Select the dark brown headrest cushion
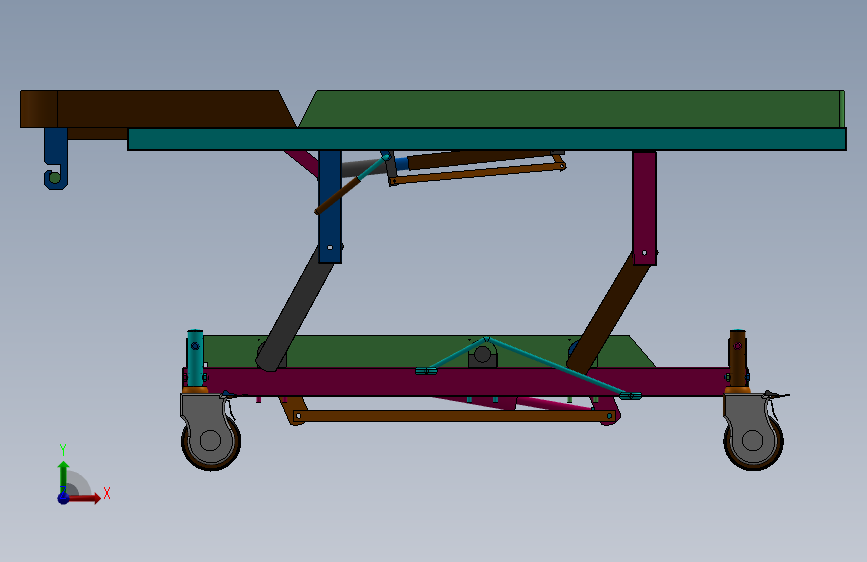Image resolution: width=867 pixels, height=562 pixels. [x=155, y=109]
